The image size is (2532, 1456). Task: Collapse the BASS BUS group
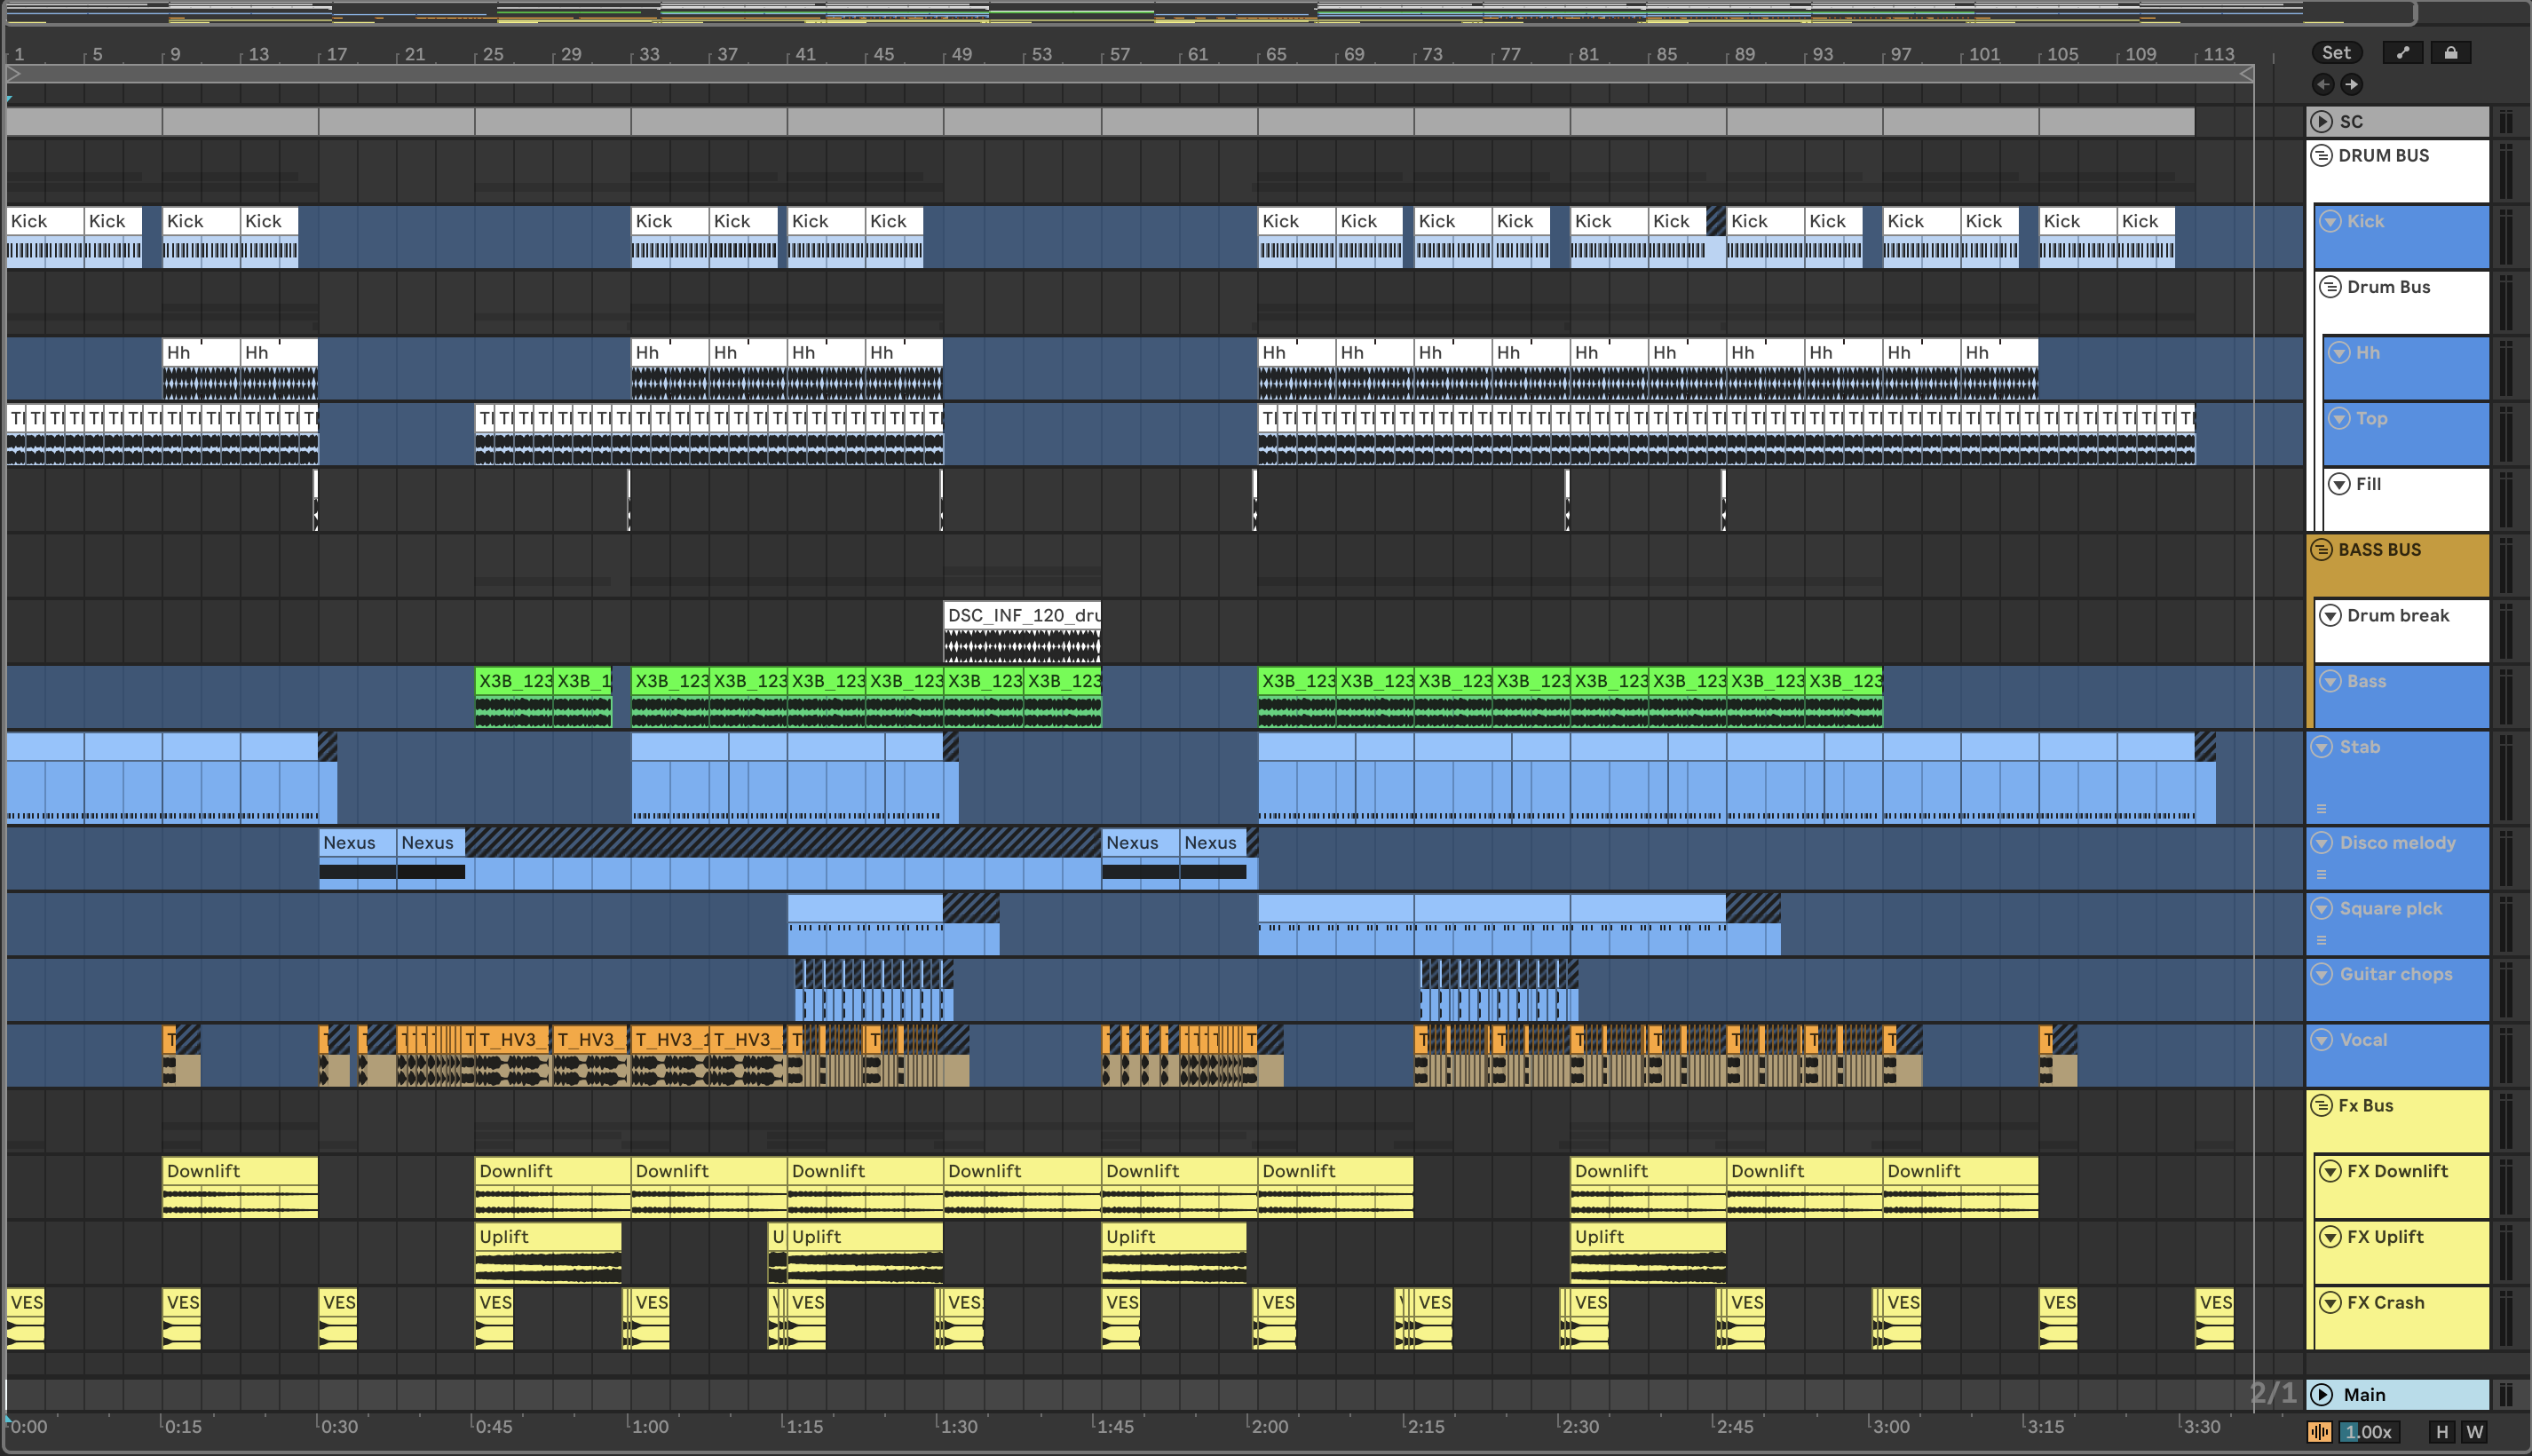point(2322,550)
